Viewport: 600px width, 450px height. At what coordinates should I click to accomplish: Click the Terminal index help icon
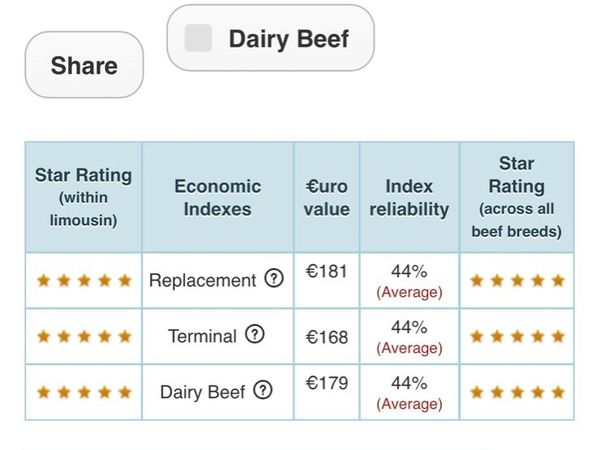tap(255, 336)
